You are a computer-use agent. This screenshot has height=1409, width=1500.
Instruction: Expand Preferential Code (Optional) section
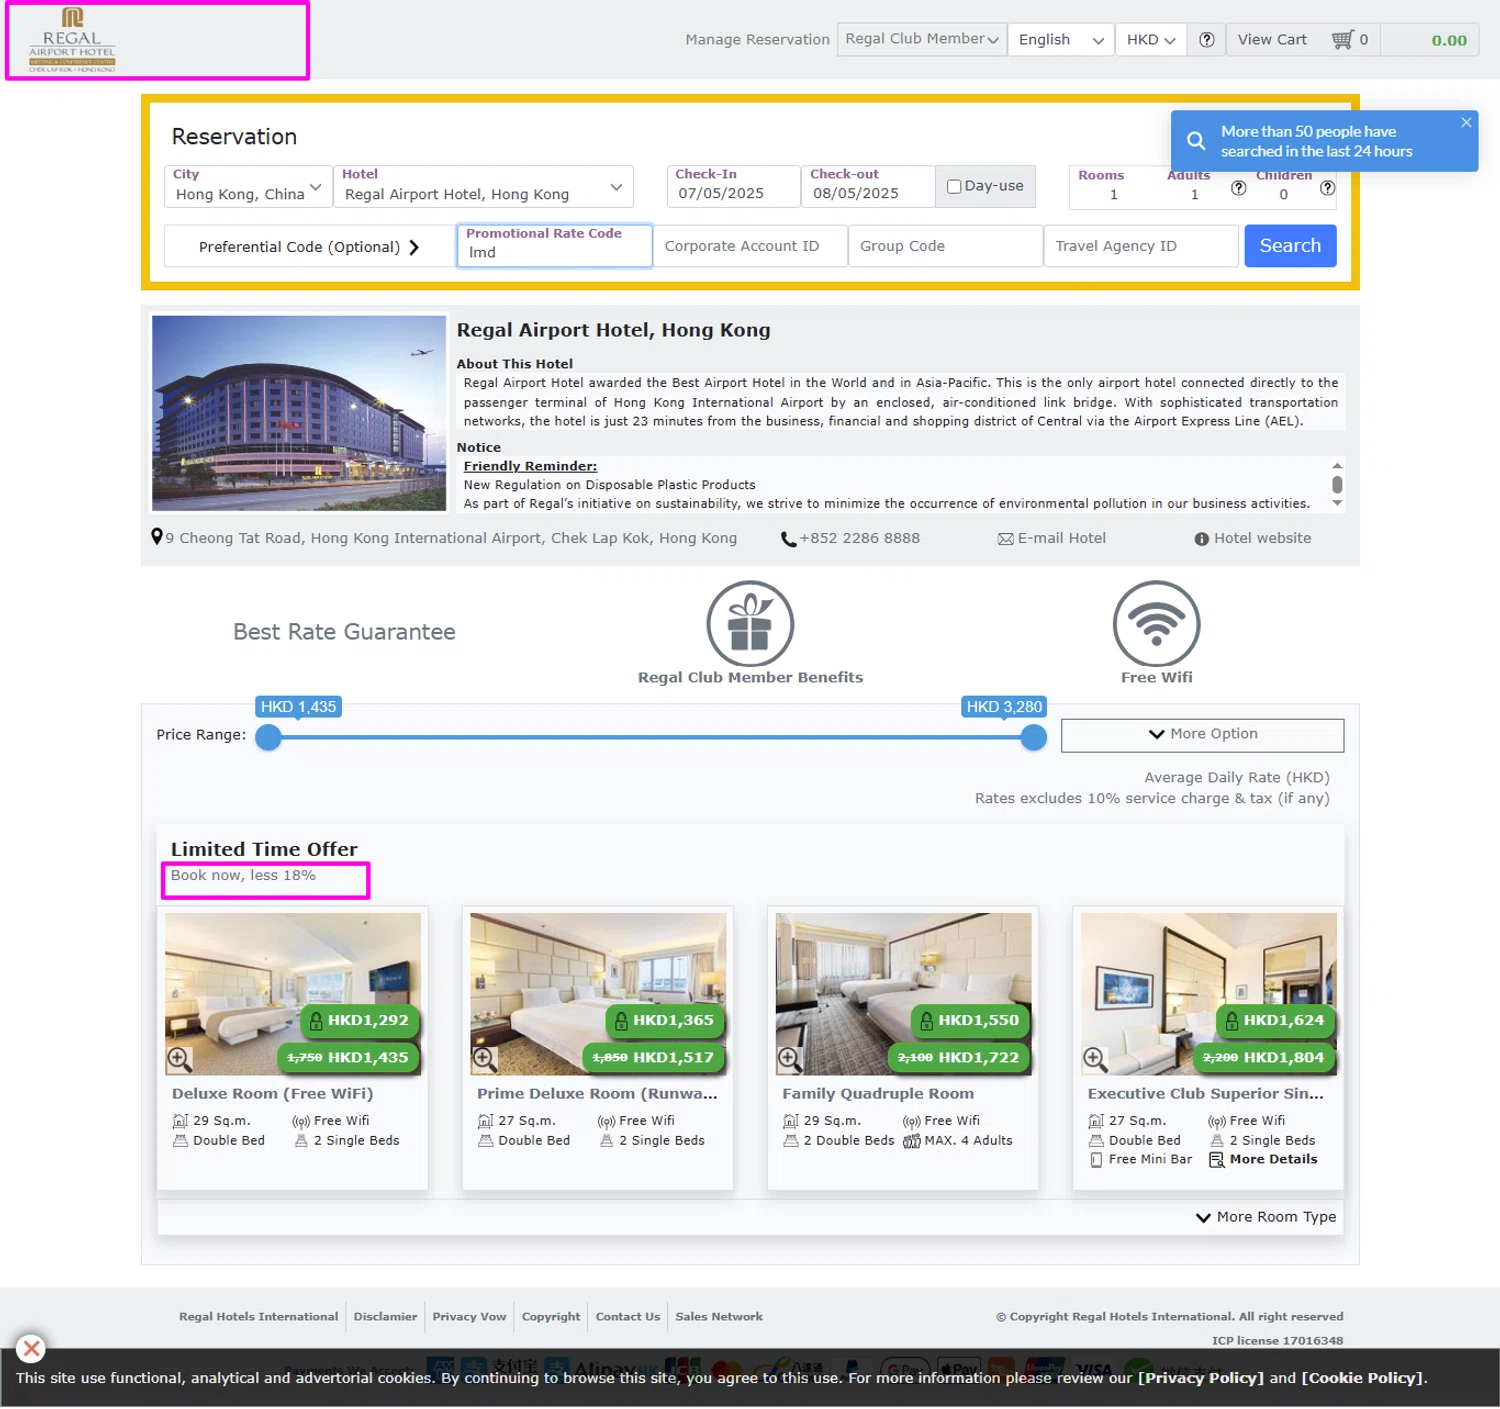309,247
